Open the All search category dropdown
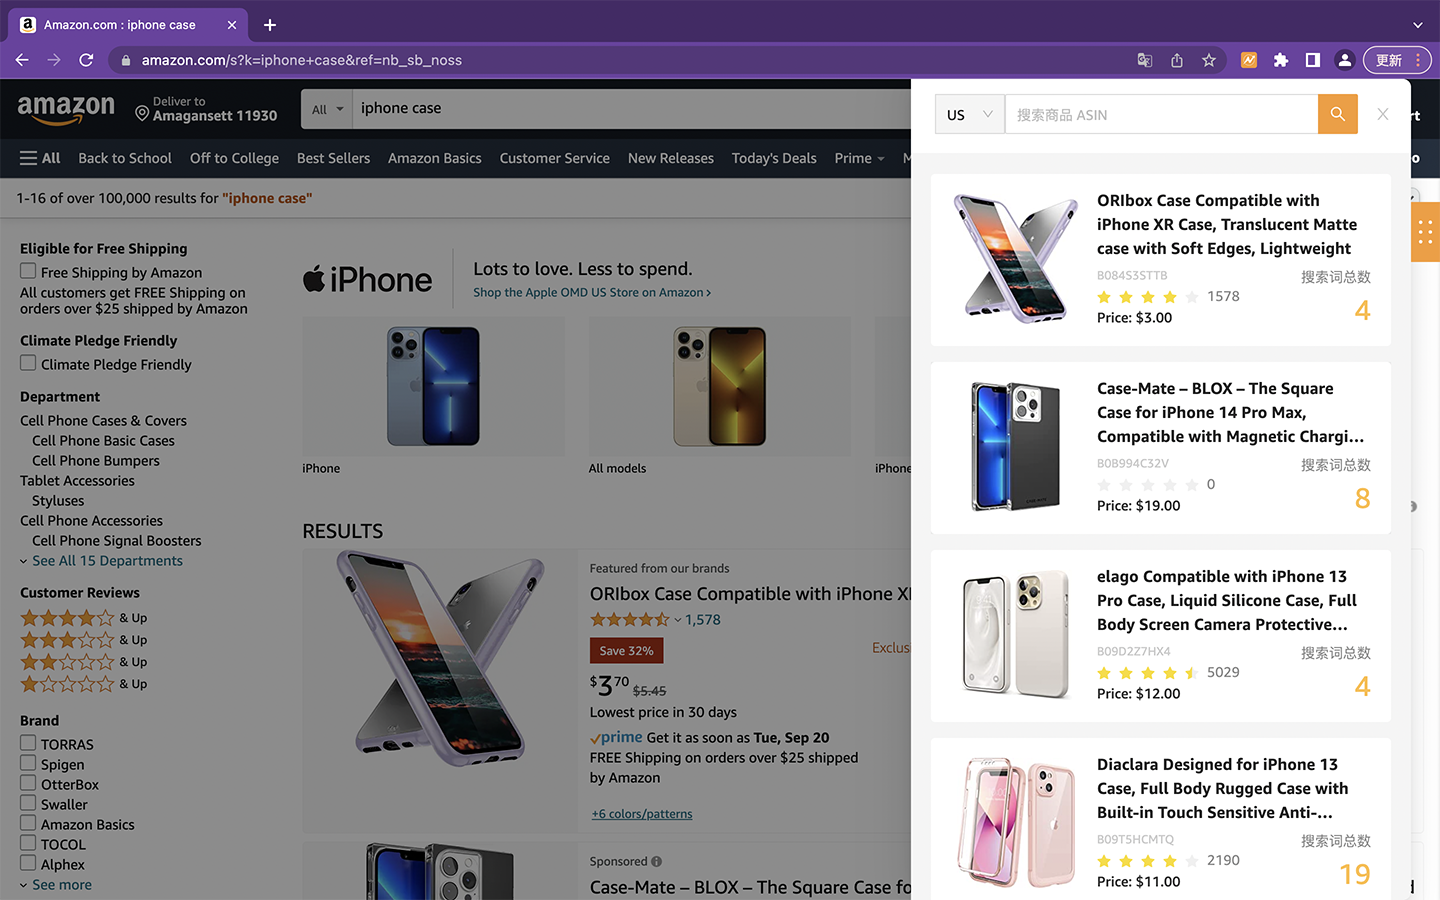The width and height of the screenshot is (1440, 900). point(326,109)
